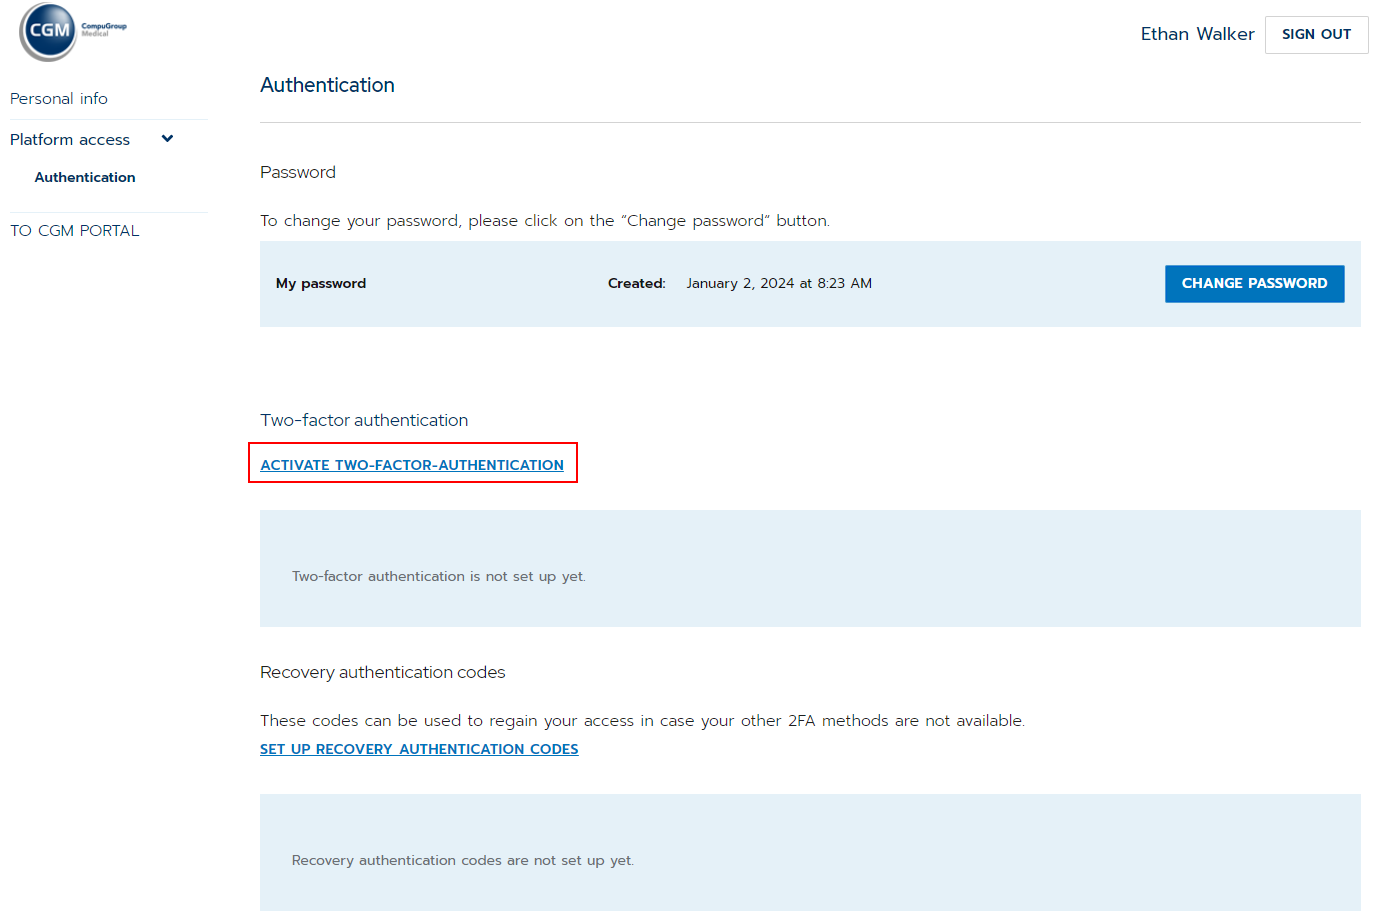The width and height of the screenshot is (1375, 919).
Task: Select the Authentication page title
Action: [x=327, y=85]
